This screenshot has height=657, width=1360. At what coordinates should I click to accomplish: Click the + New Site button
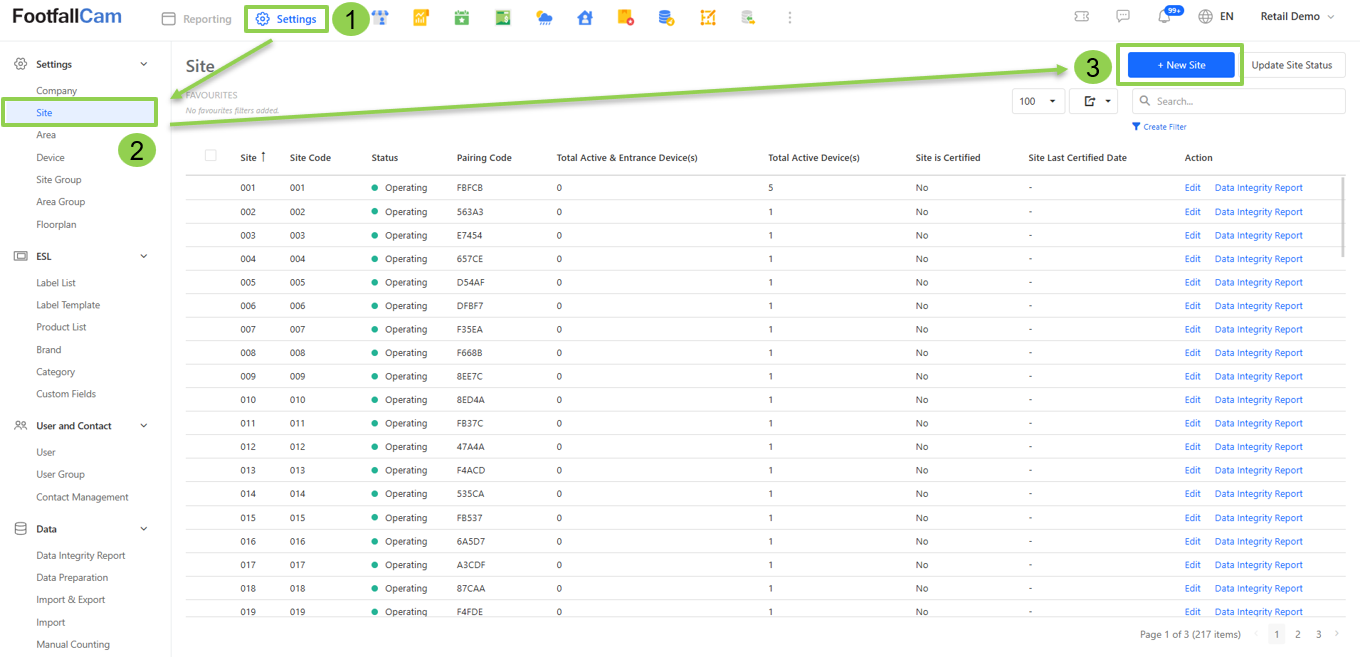[x=1181, y=65]
